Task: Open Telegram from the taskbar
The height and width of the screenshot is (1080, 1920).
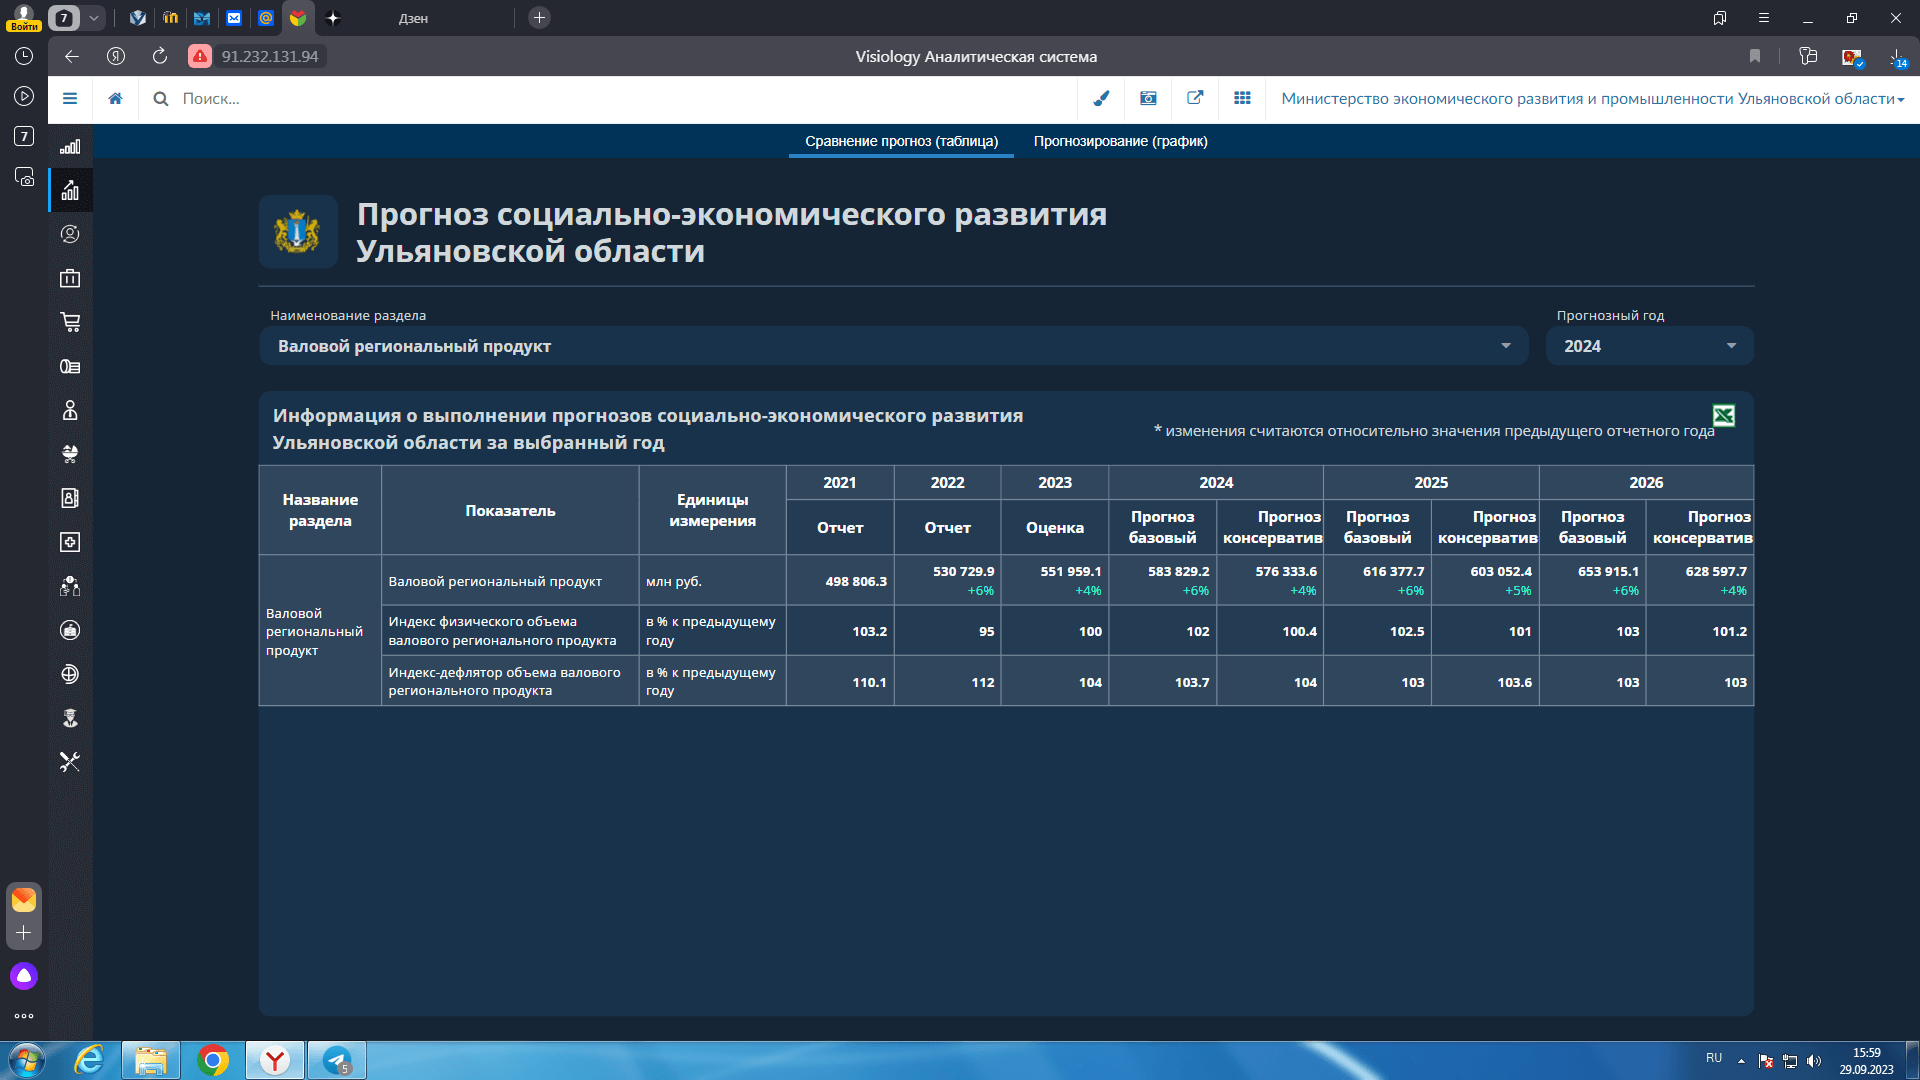Action: tap(337, 1060)
